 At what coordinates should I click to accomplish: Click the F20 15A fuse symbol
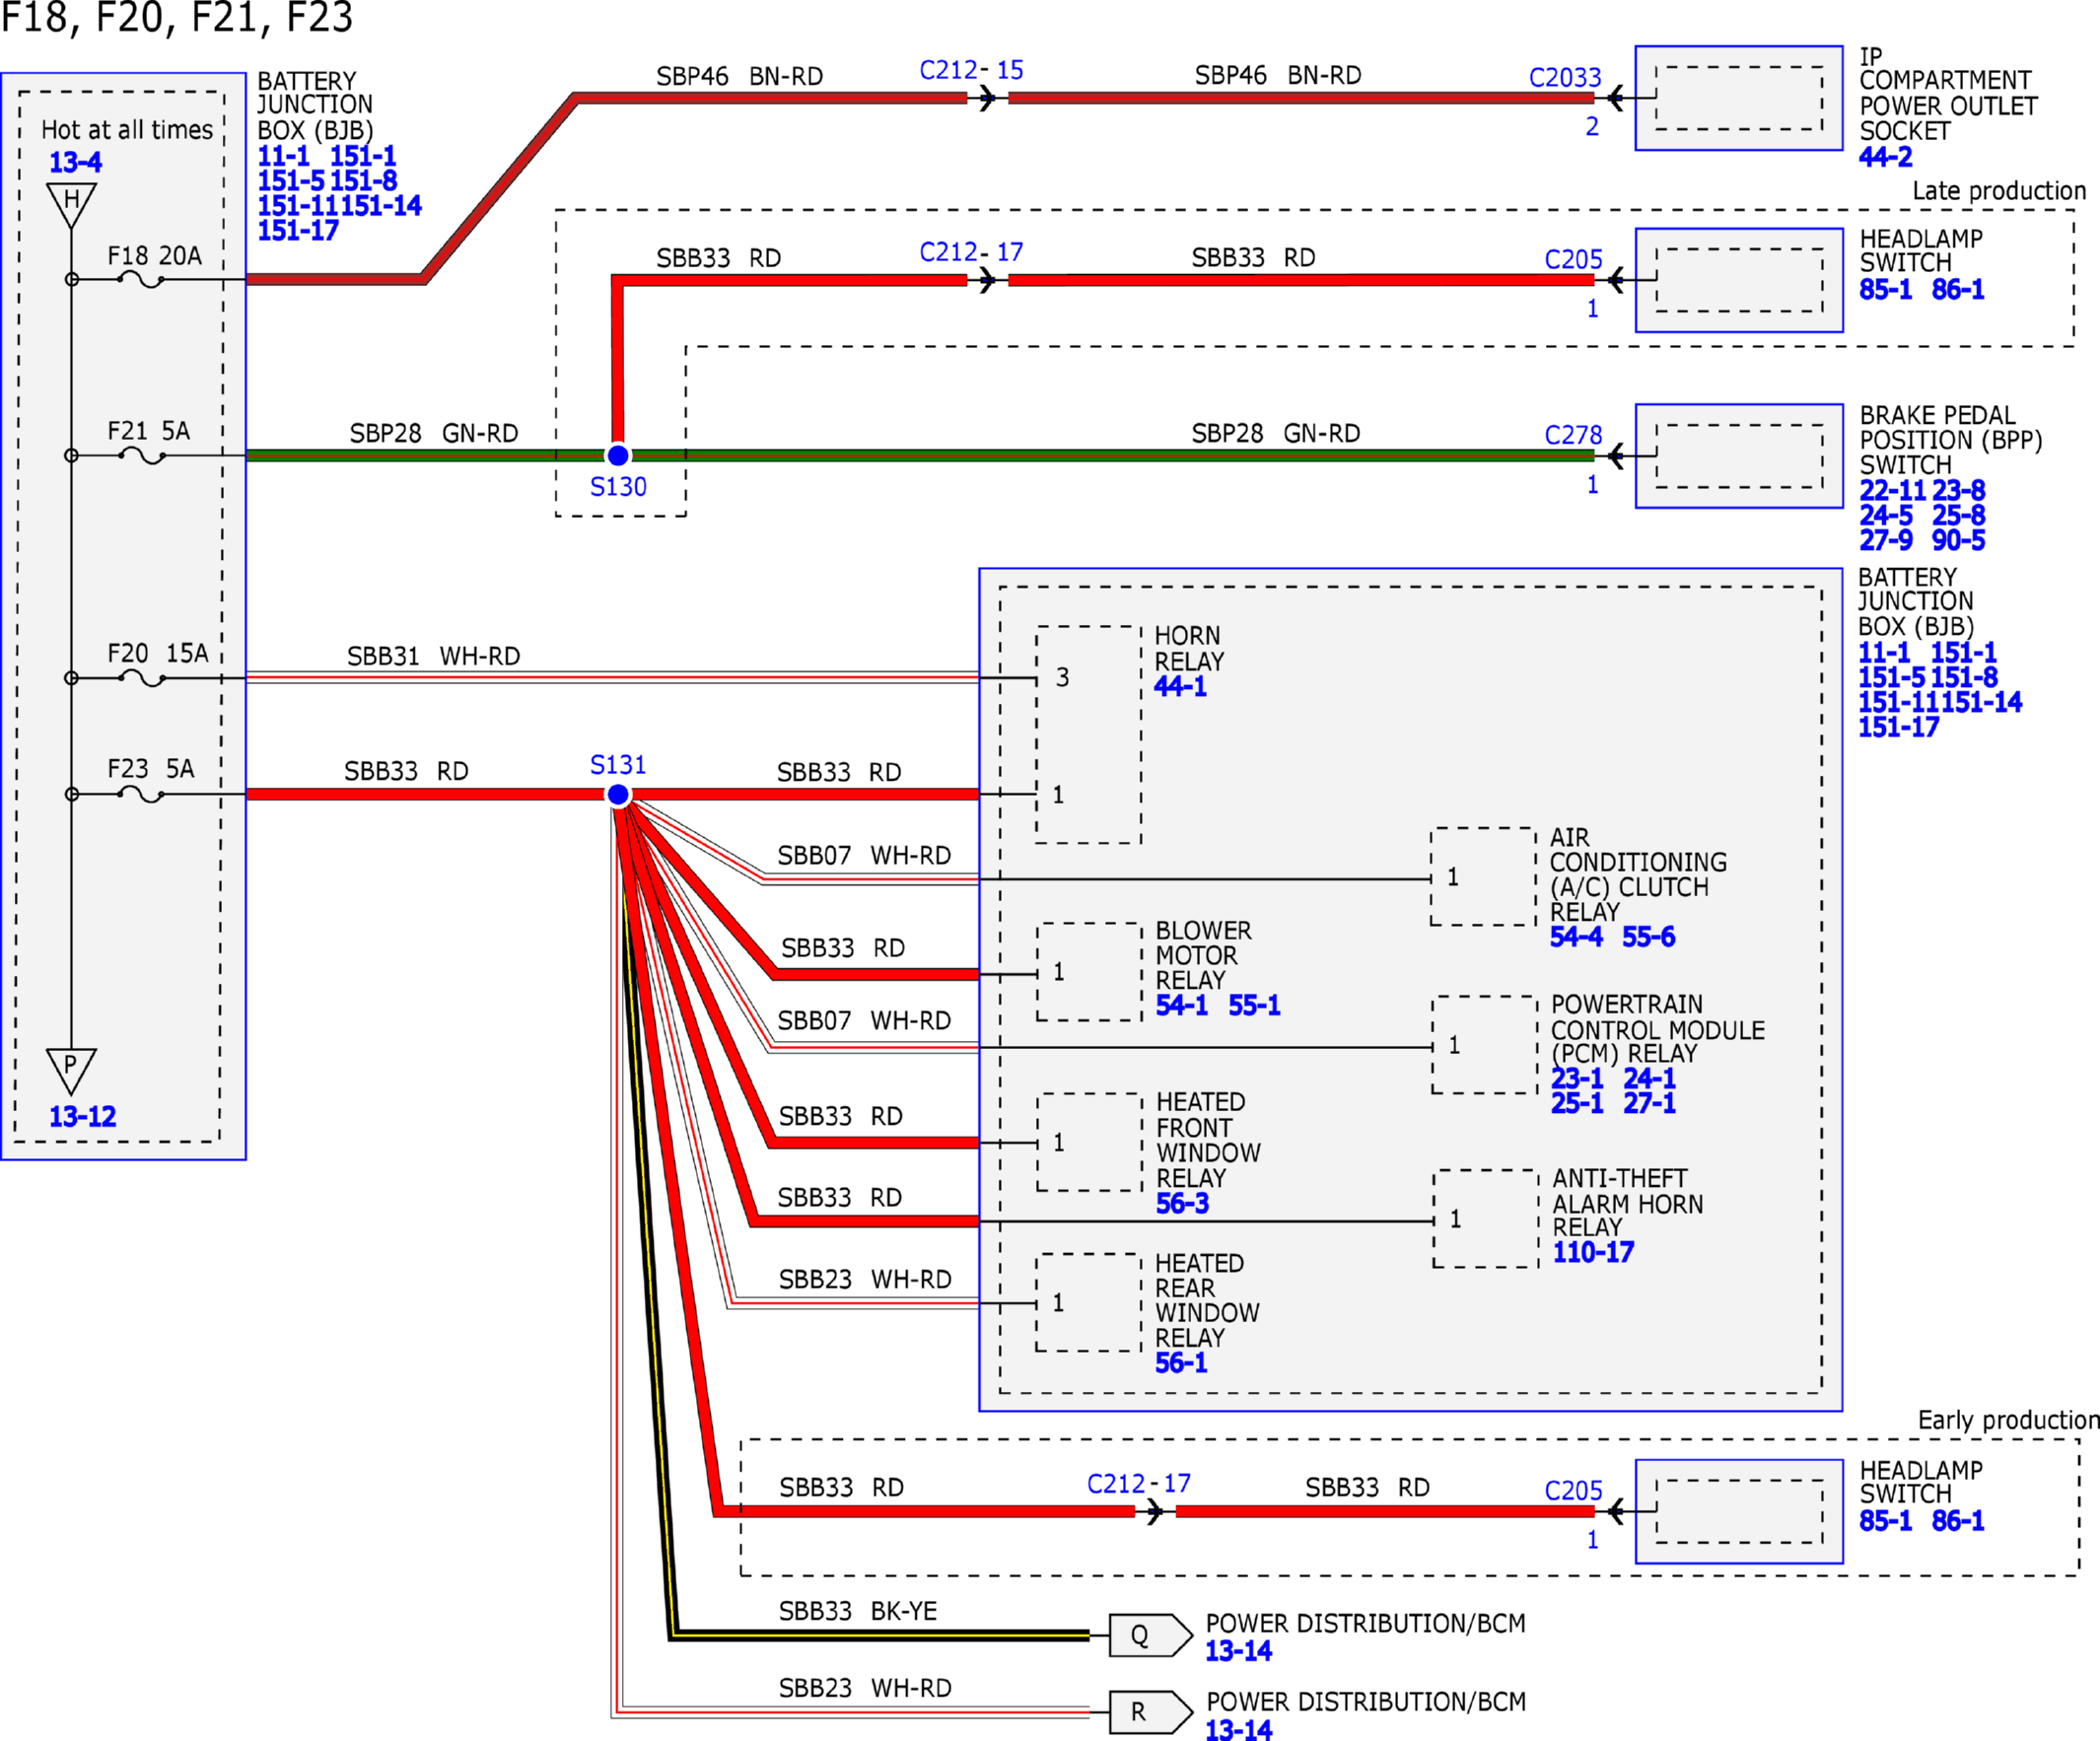(x=141, y=679)
